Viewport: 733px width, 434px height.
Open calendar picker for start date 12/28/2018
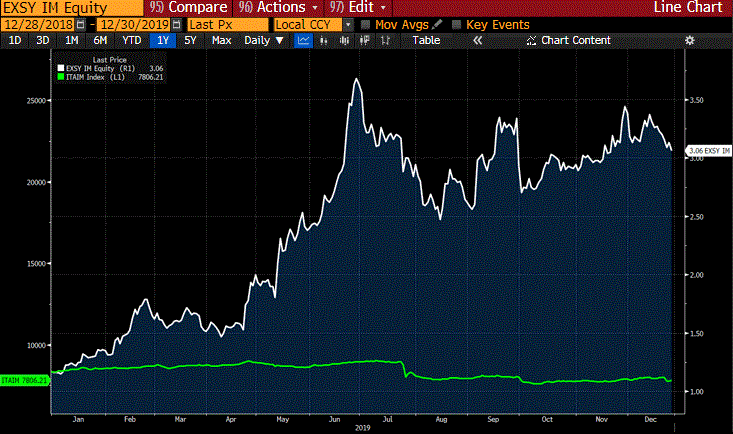coord(80,25)
